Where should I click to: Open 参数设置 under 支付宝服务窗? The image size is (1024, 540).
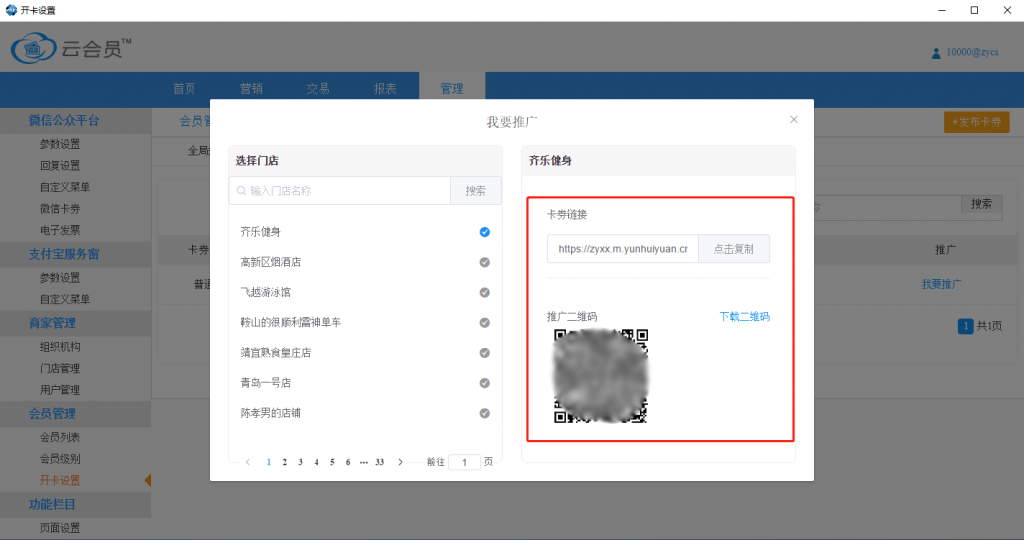pos(60,278)
